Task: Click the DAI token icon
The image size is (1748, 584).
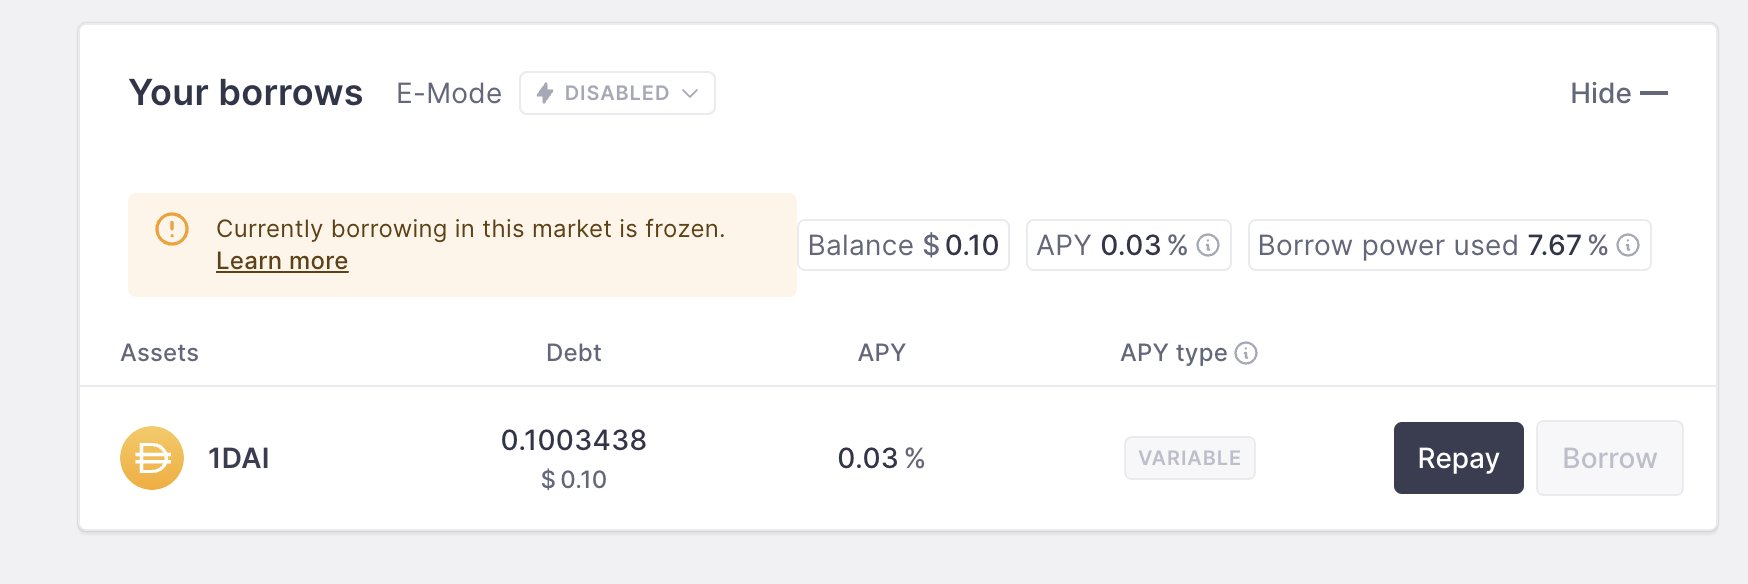Action: pyautogui.click(x=152, y=458)
